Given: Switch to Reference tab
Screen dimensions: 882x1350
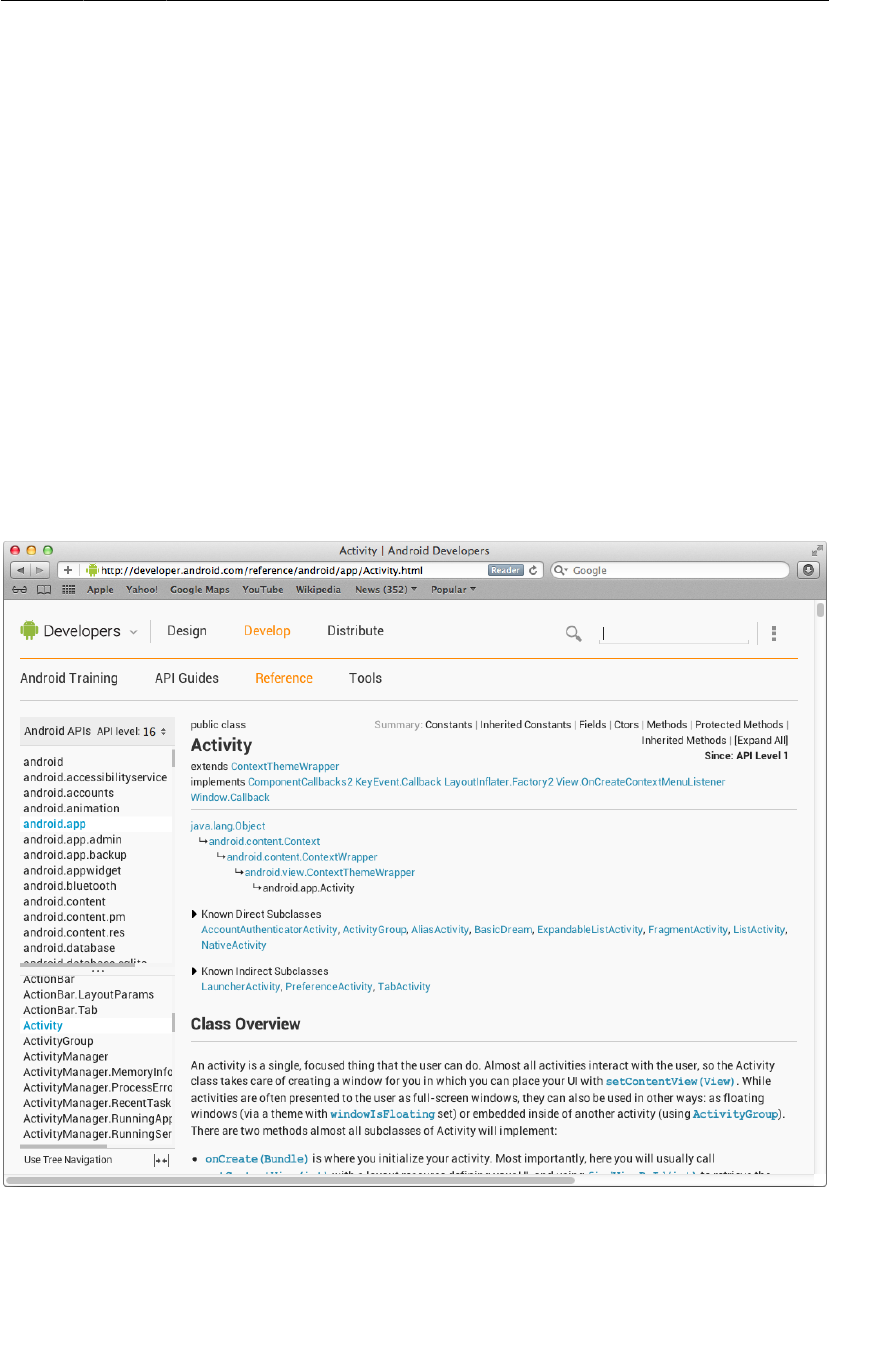Looking at the screenshot, I should pyautogui.click(x=284, y=678).
